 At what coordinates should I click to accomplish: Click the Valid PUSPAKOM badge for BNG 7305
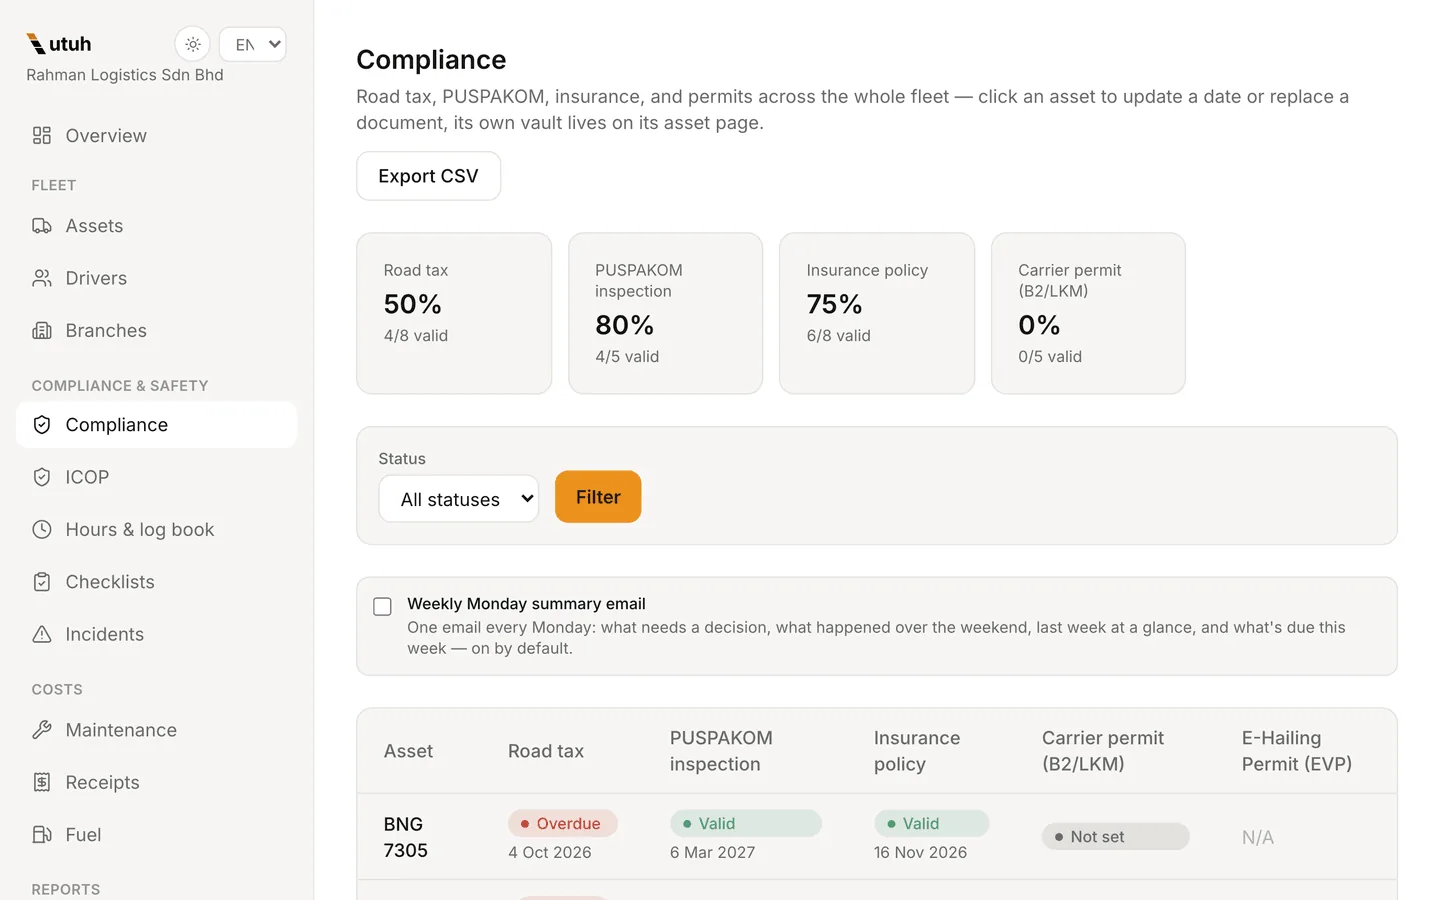tap(746, 823)
